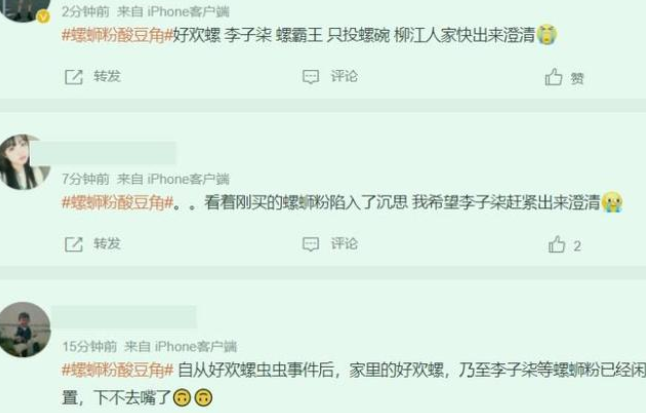Like the first post with thumbs-up
Screen dimensions: 646x413
coord(553,77)
